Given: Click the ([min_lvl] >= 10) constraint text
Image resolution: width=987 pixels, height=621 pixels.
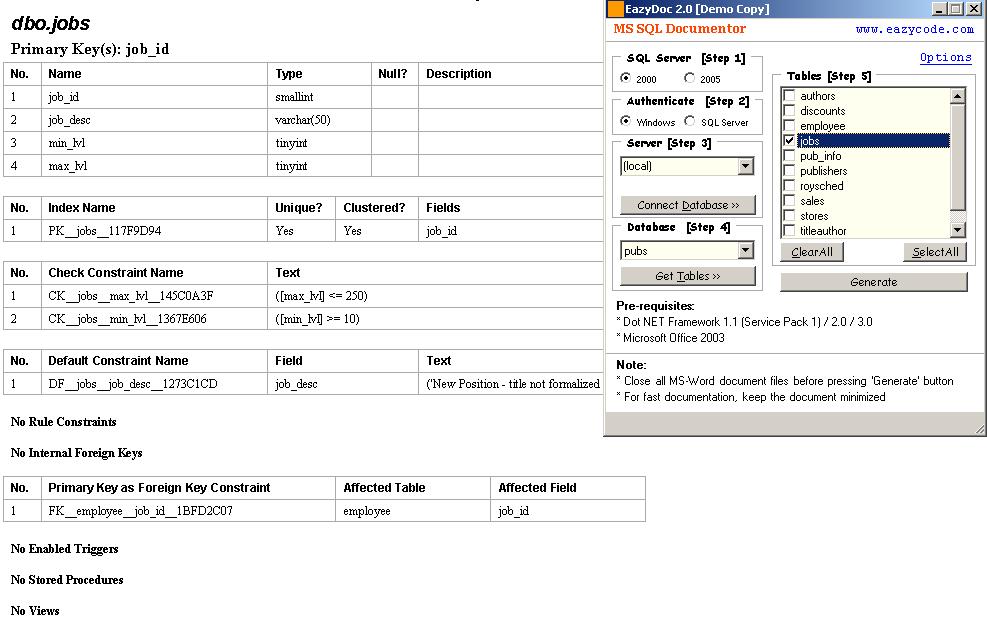Looking at the screenshot, I should (x=317, y=319).
